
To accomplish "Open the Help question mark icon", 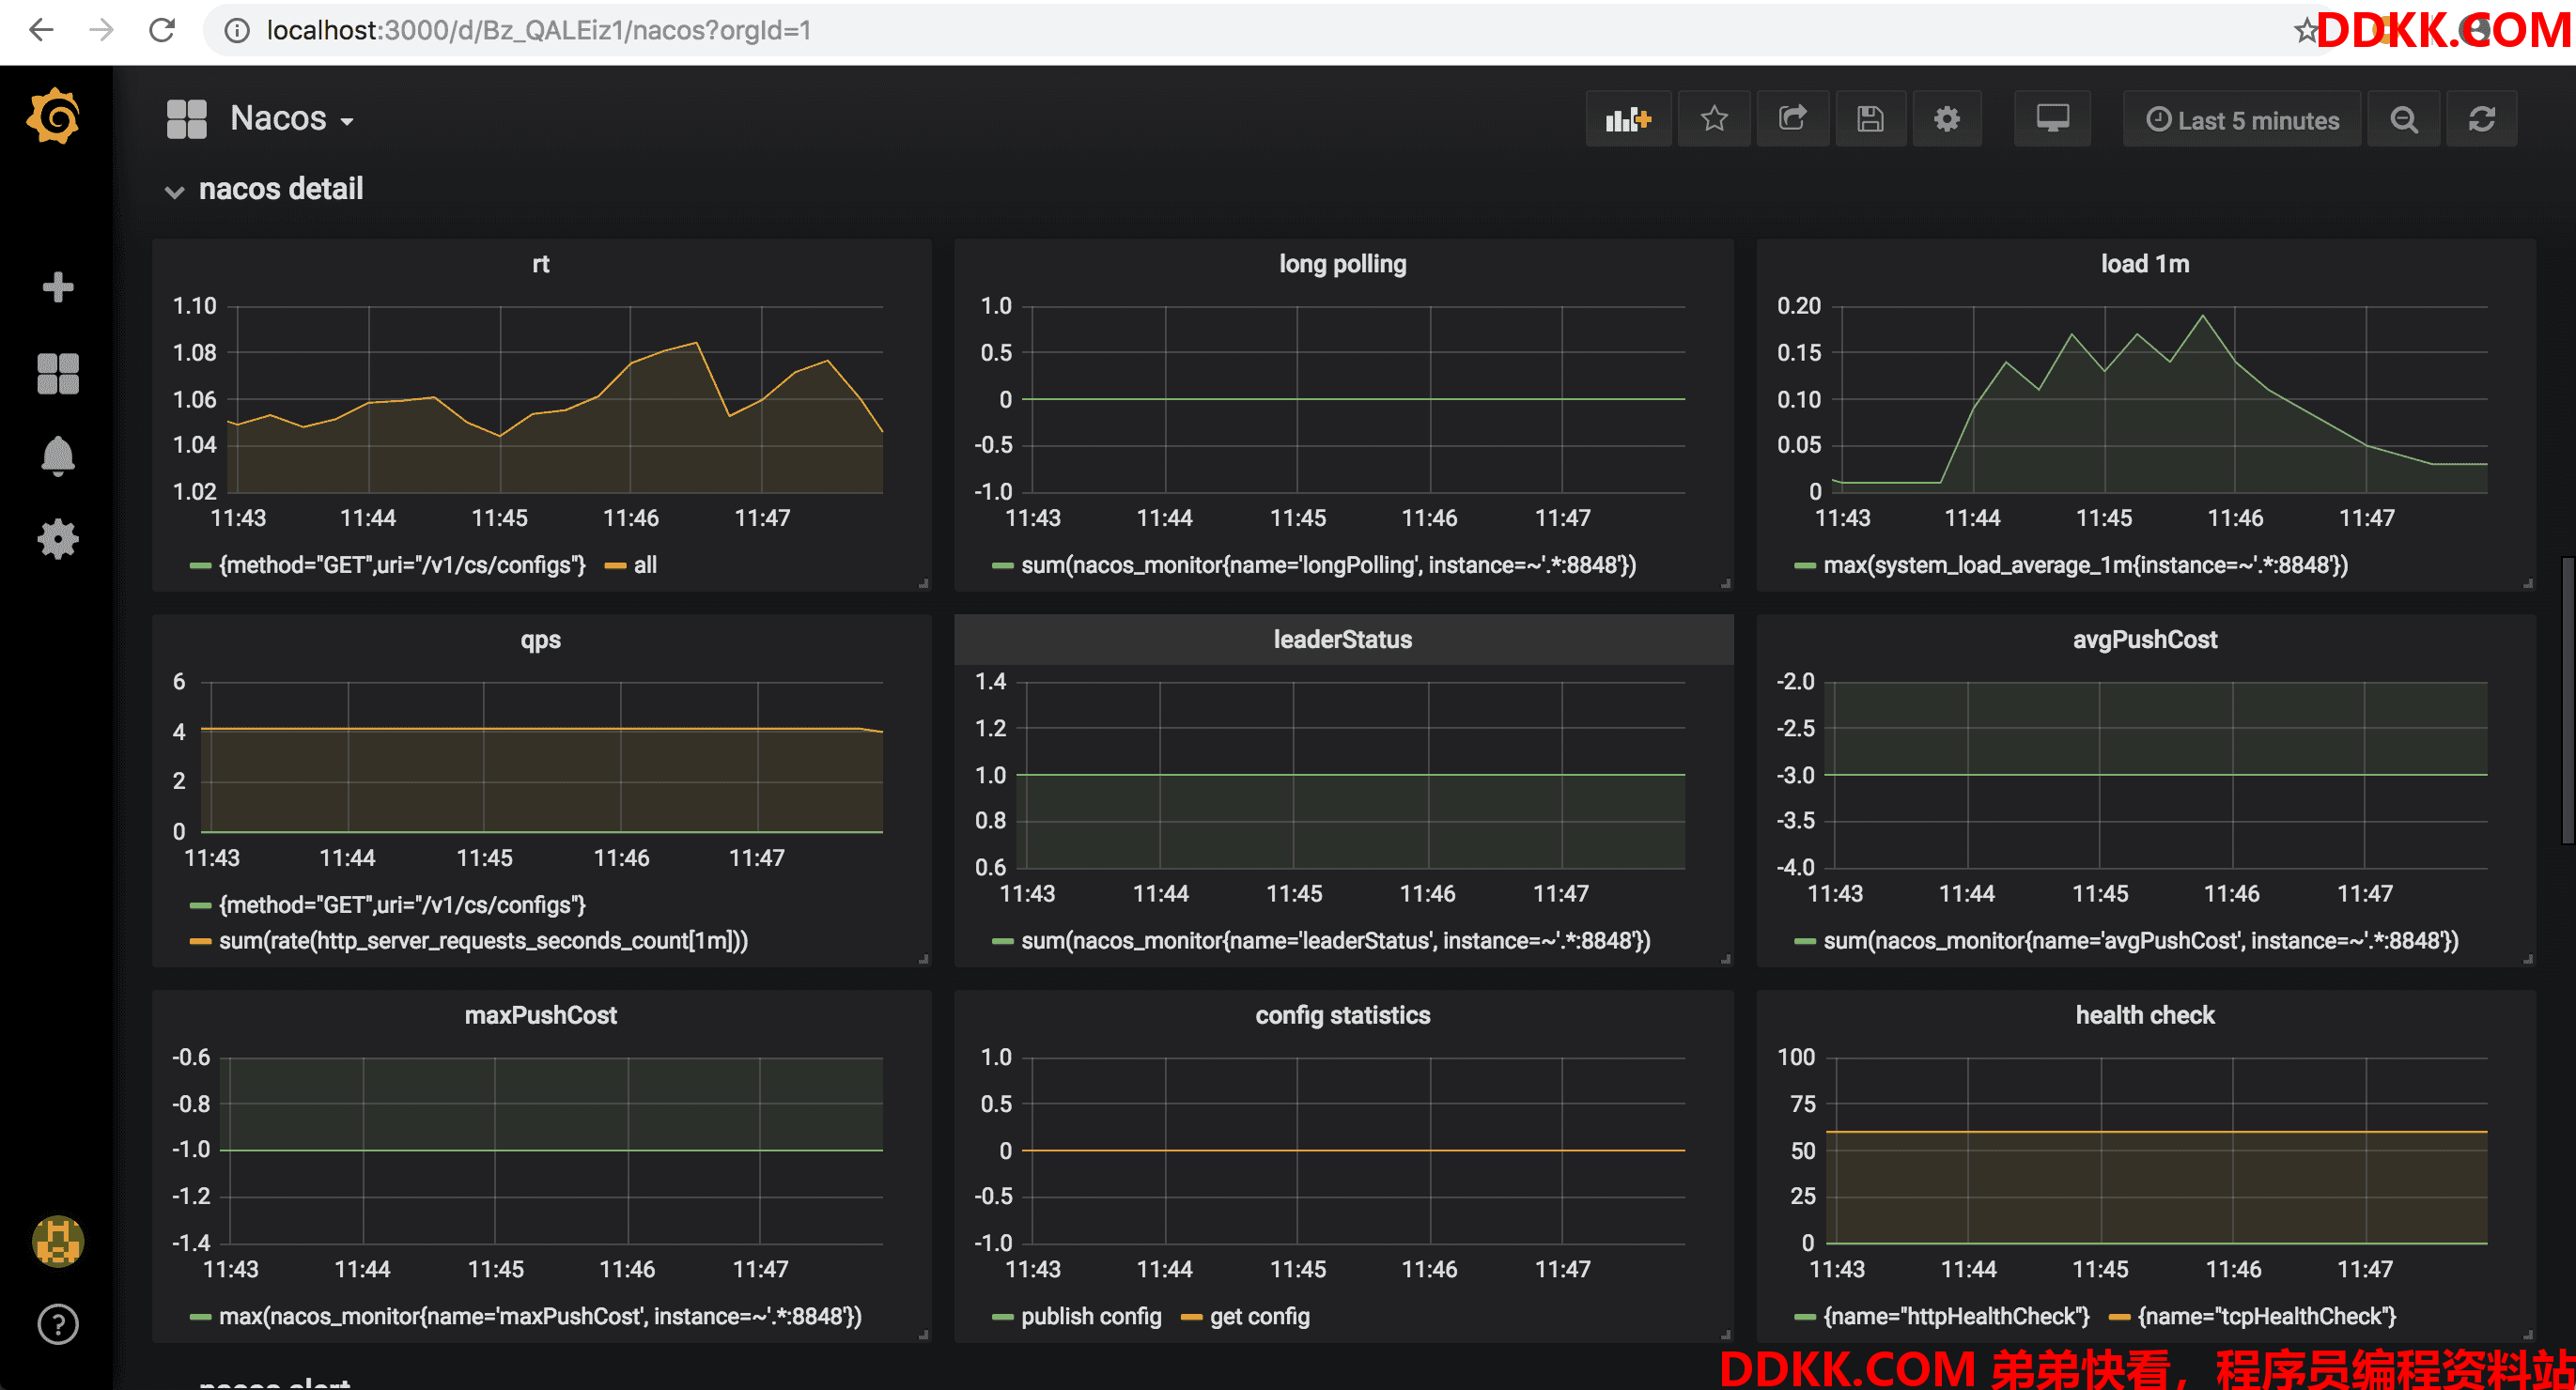I will point(58,1325).
